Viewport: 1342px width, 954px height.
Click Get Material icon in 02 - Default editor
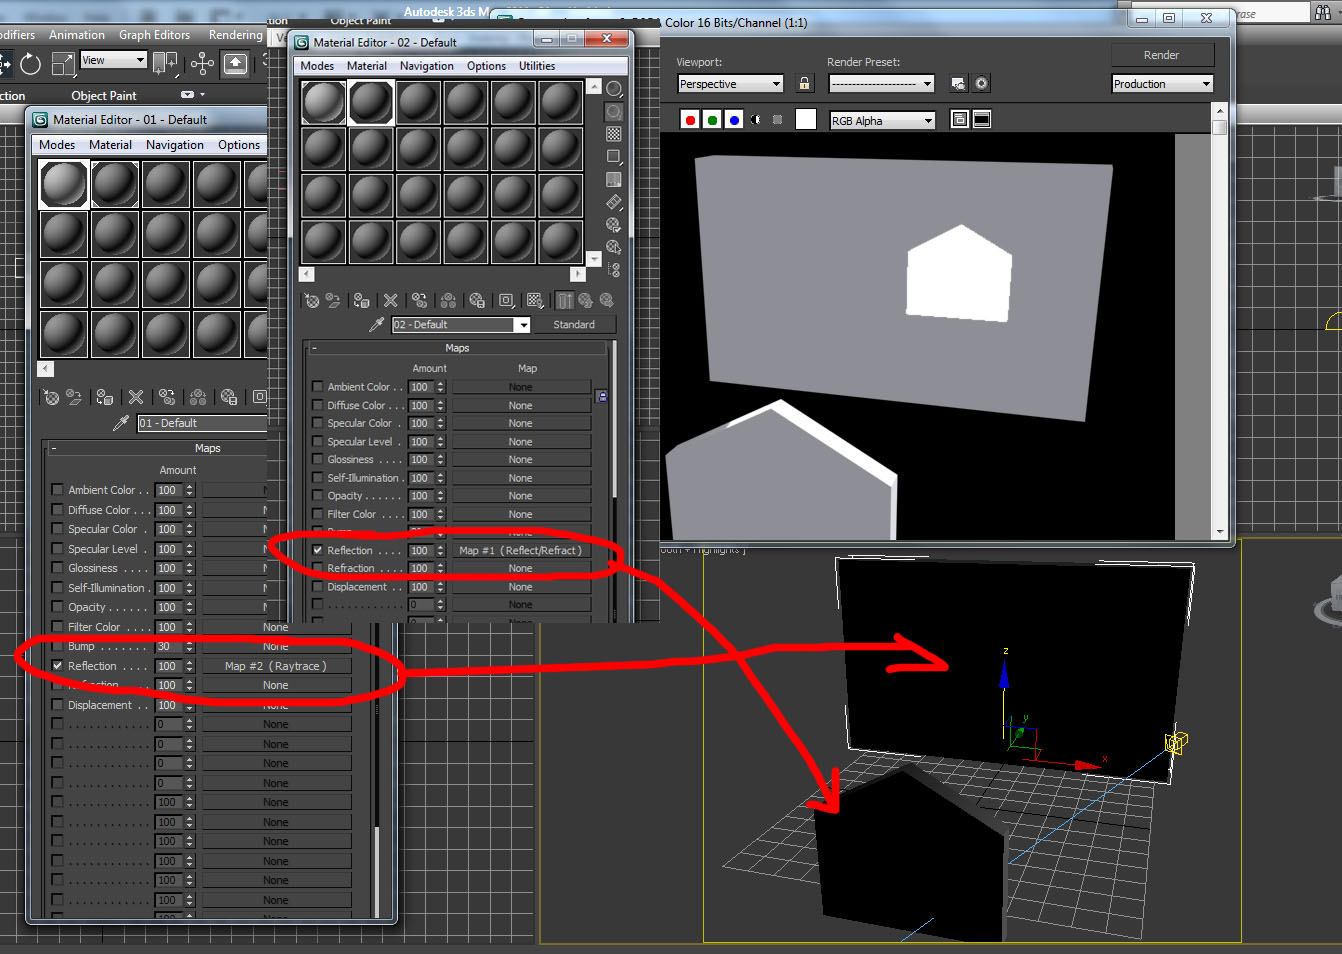tap(312, 300)
